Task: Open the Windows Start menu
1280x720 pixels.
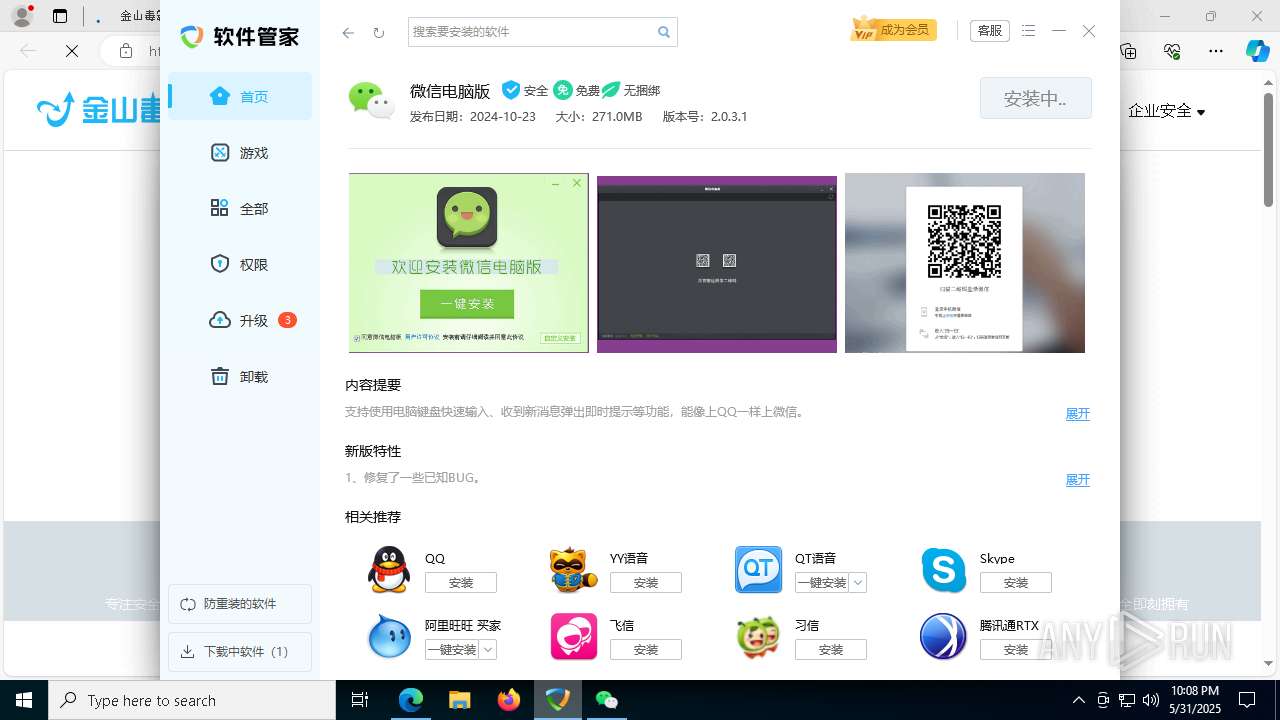Action: click(x=24, y=700)
